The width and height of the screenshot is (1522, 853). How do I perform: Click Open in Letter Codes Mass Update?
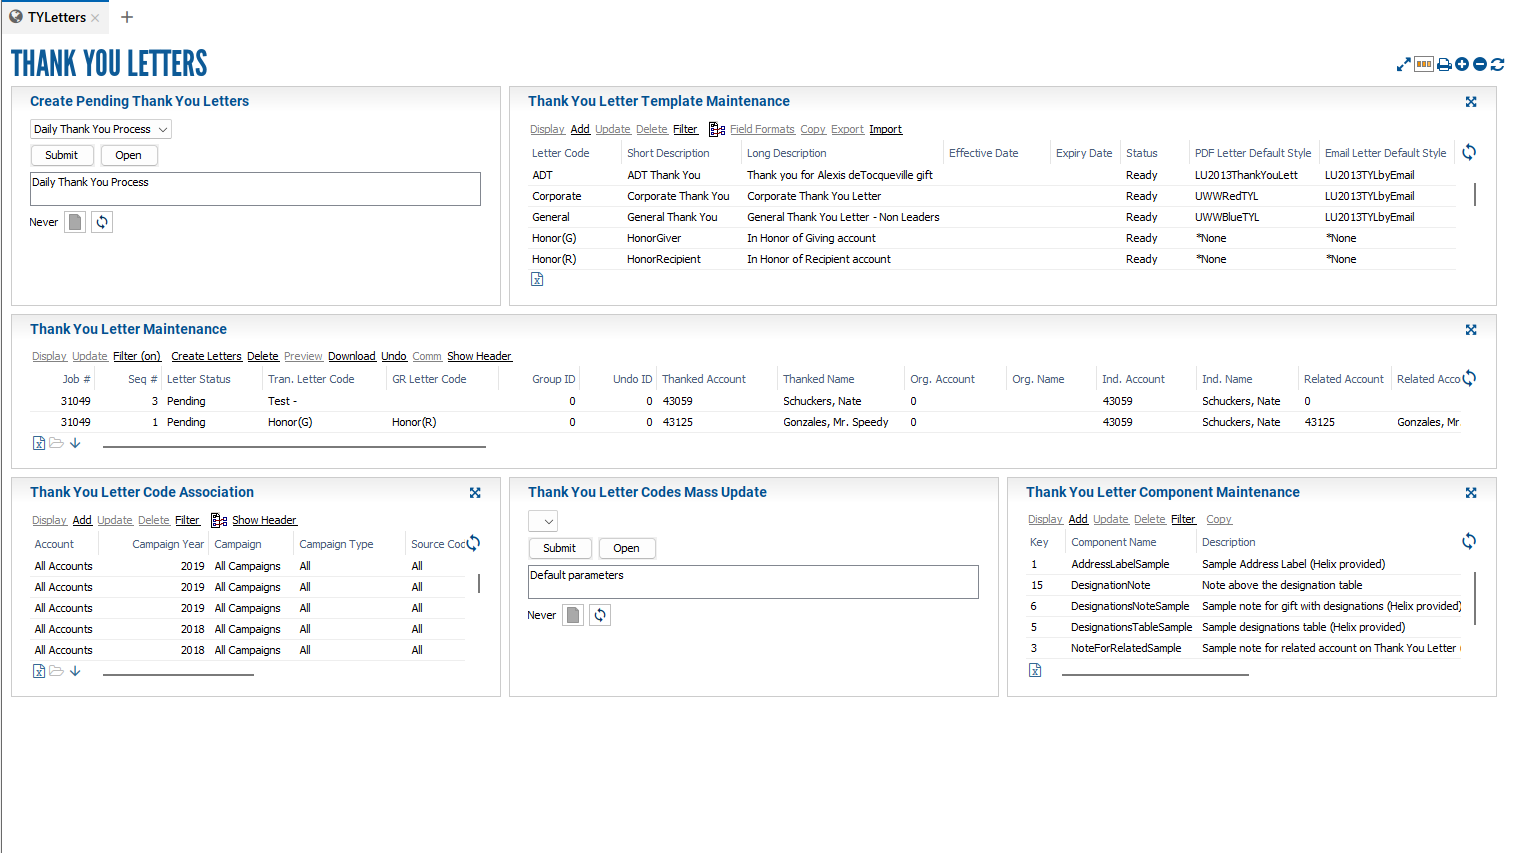(x=627, y=548)
